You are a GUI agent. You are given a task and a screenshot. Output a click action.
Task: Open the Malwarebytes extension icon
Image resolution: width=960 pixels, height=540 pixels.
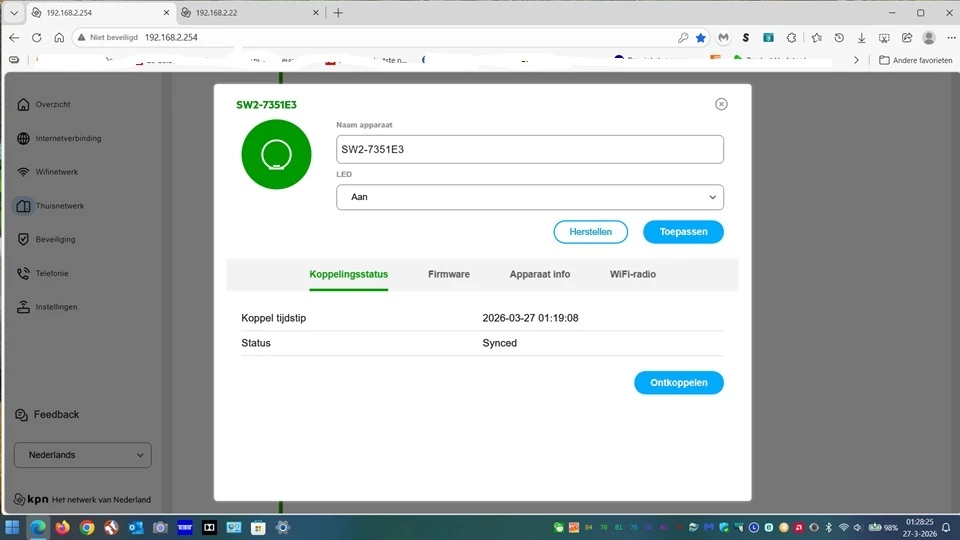click(723, 38)
